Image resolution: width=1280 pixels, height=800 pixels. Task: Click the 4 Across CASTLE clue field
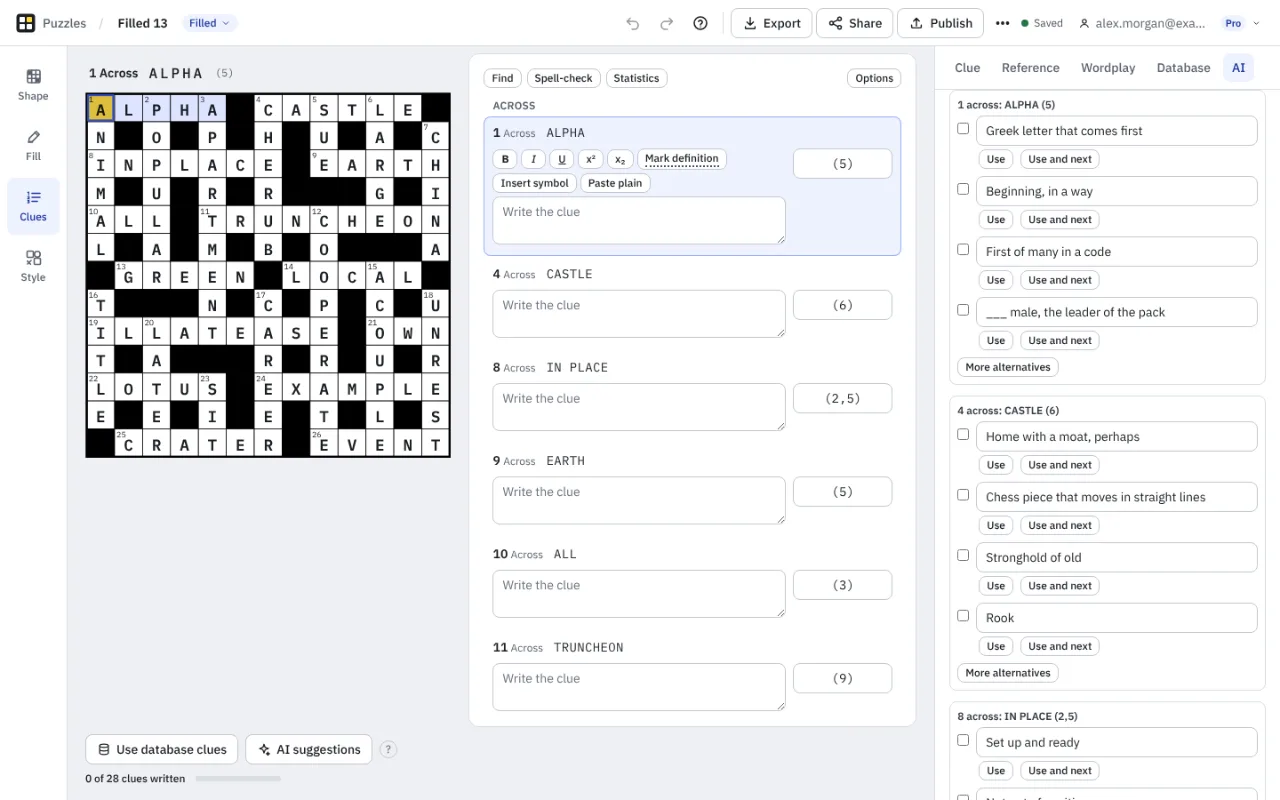638,314
